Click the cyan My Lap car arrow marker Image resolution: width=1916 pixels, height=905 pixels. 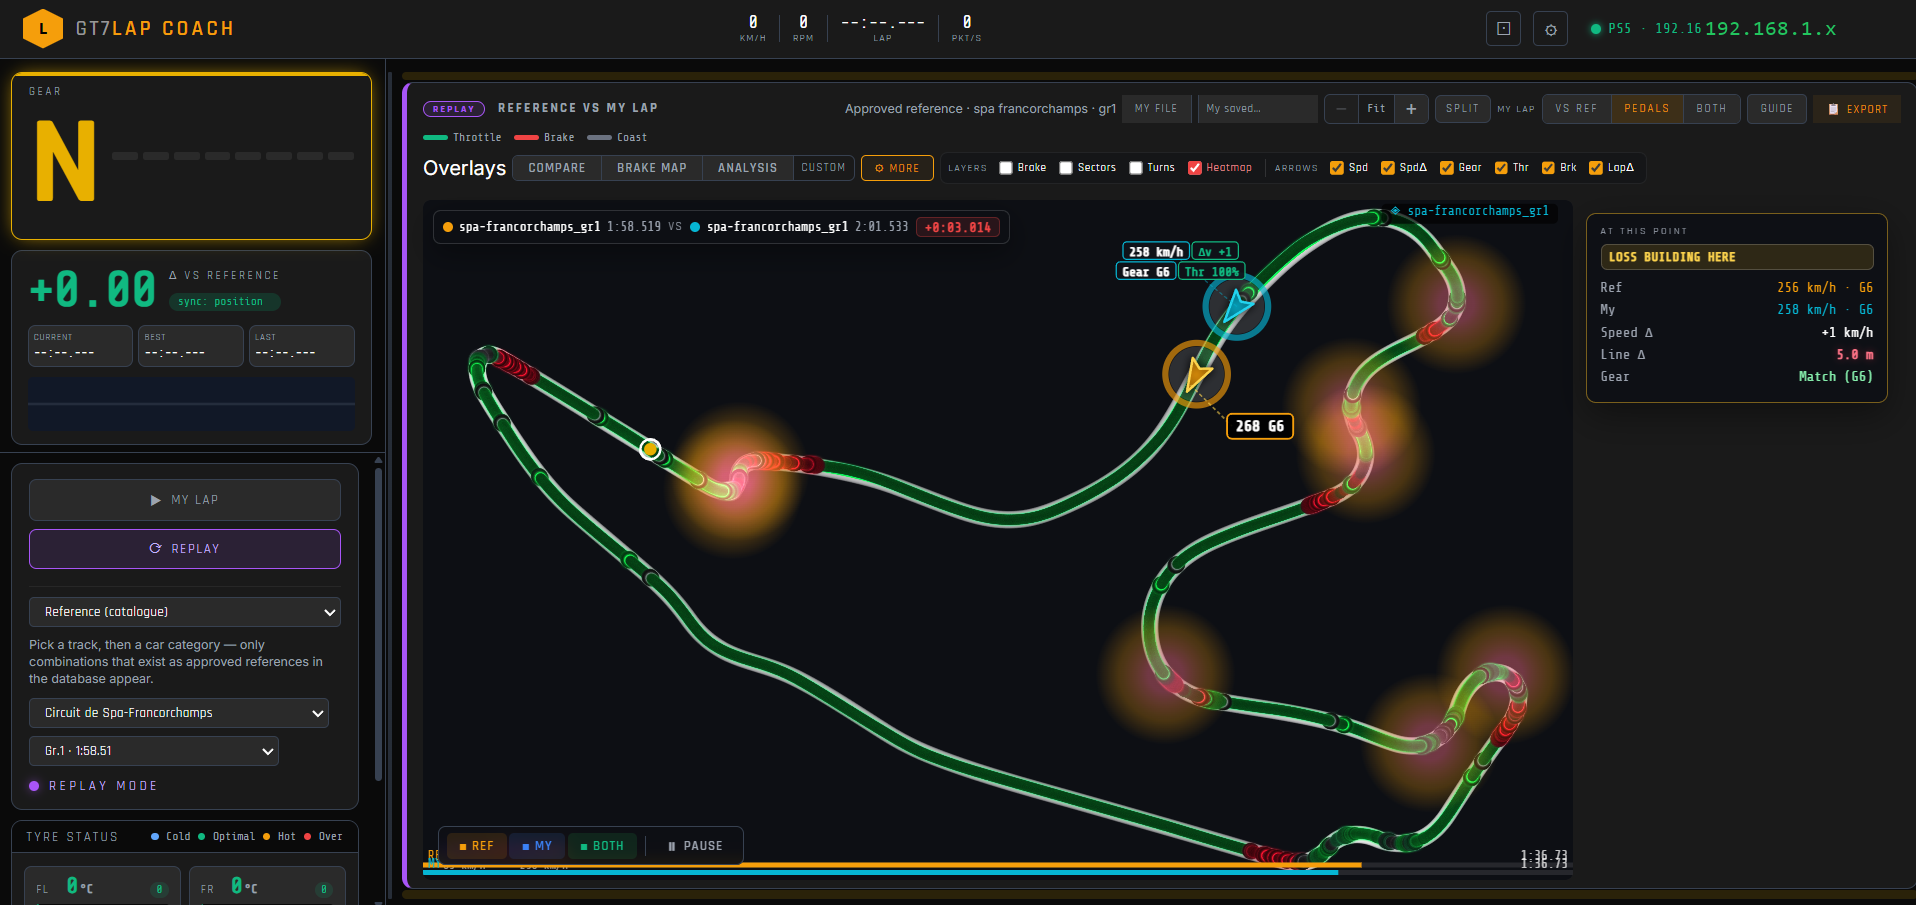(1236, 306)
